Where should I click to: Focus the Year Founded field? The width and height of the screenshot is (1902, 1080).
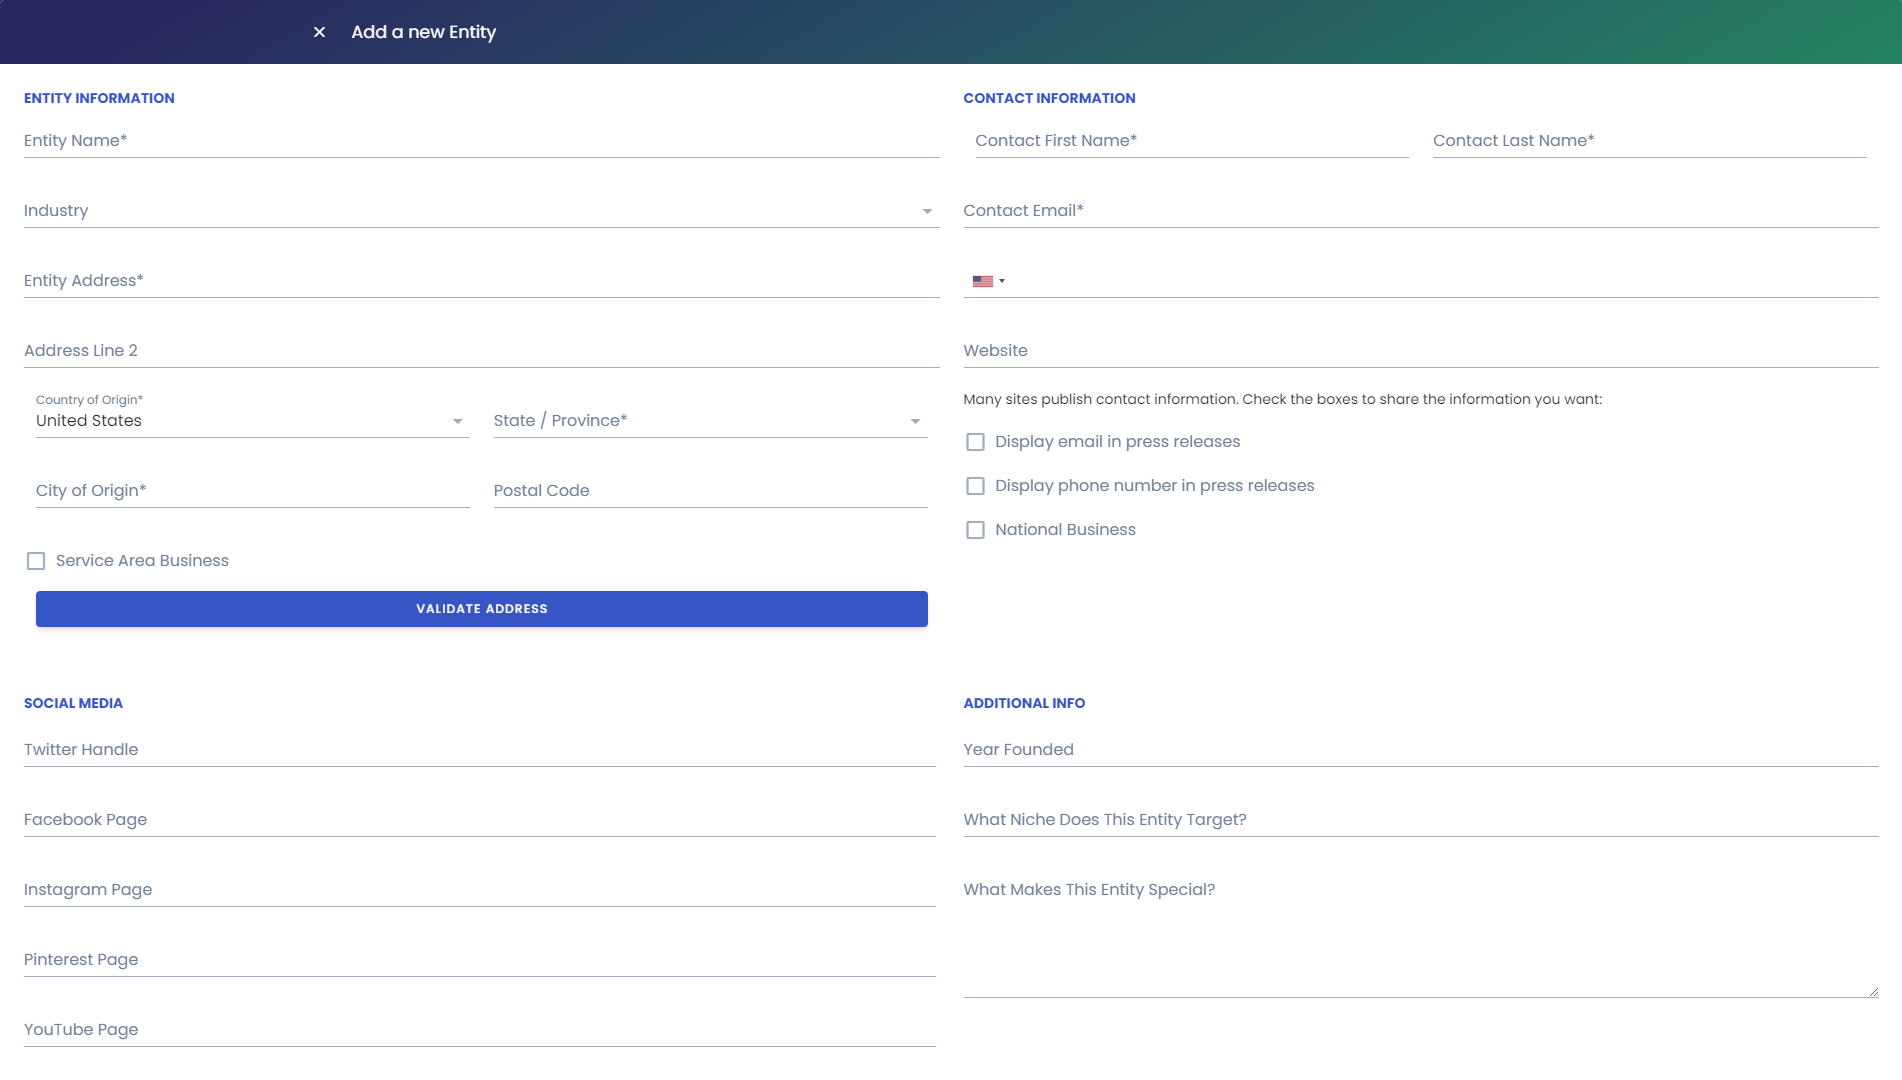(1420, 750)
